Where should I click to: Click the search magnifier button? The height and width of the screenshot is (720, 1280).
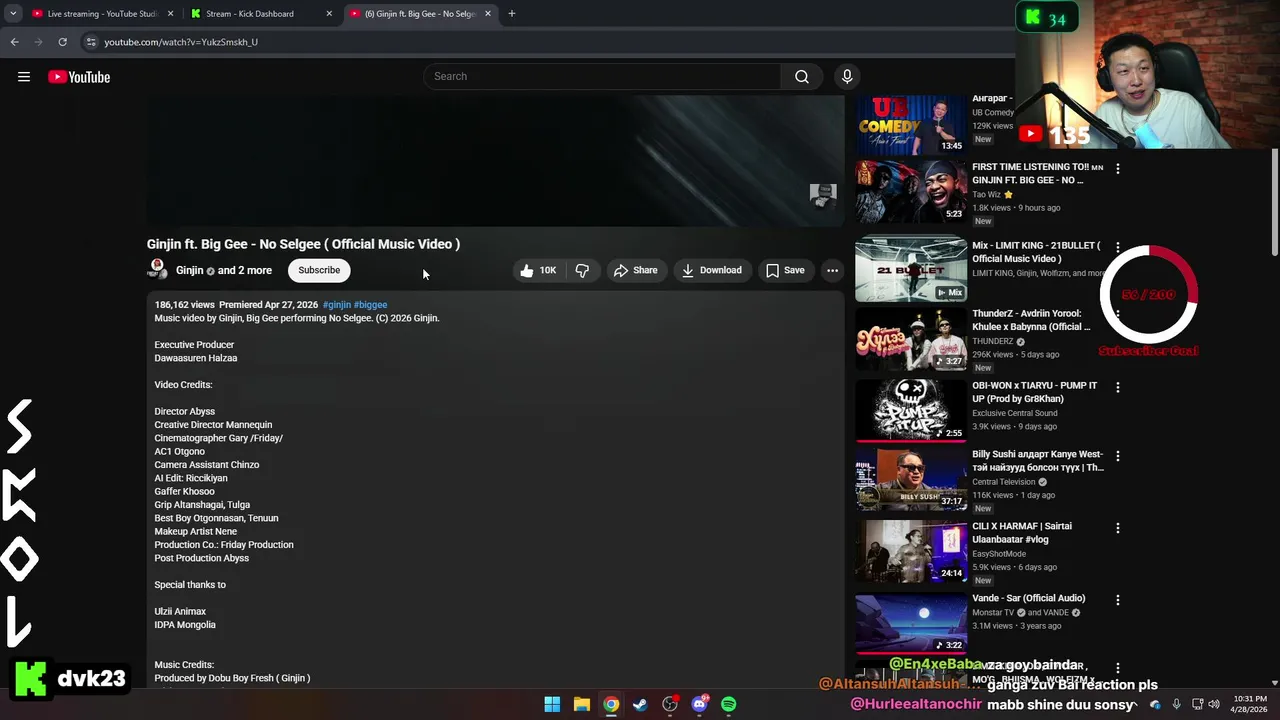click(x=802, y=77)
